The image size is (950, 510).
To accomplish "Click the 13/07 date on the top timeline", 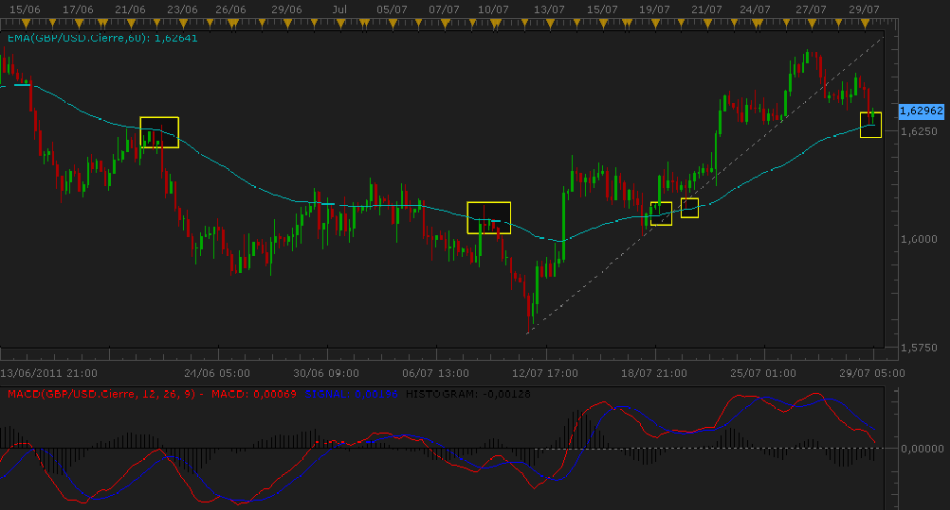I will coord(546,9).
